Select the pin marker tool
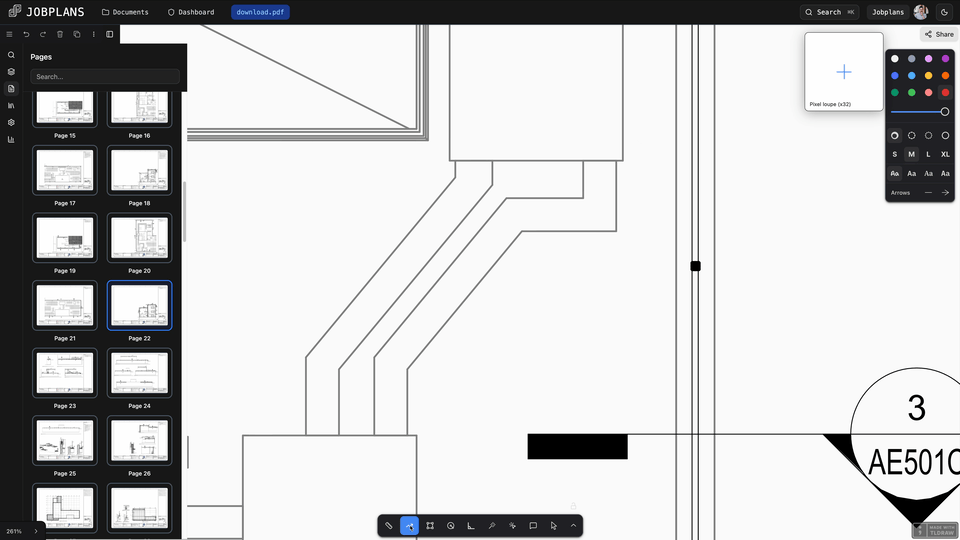960x540 pixels. (492, 525)
